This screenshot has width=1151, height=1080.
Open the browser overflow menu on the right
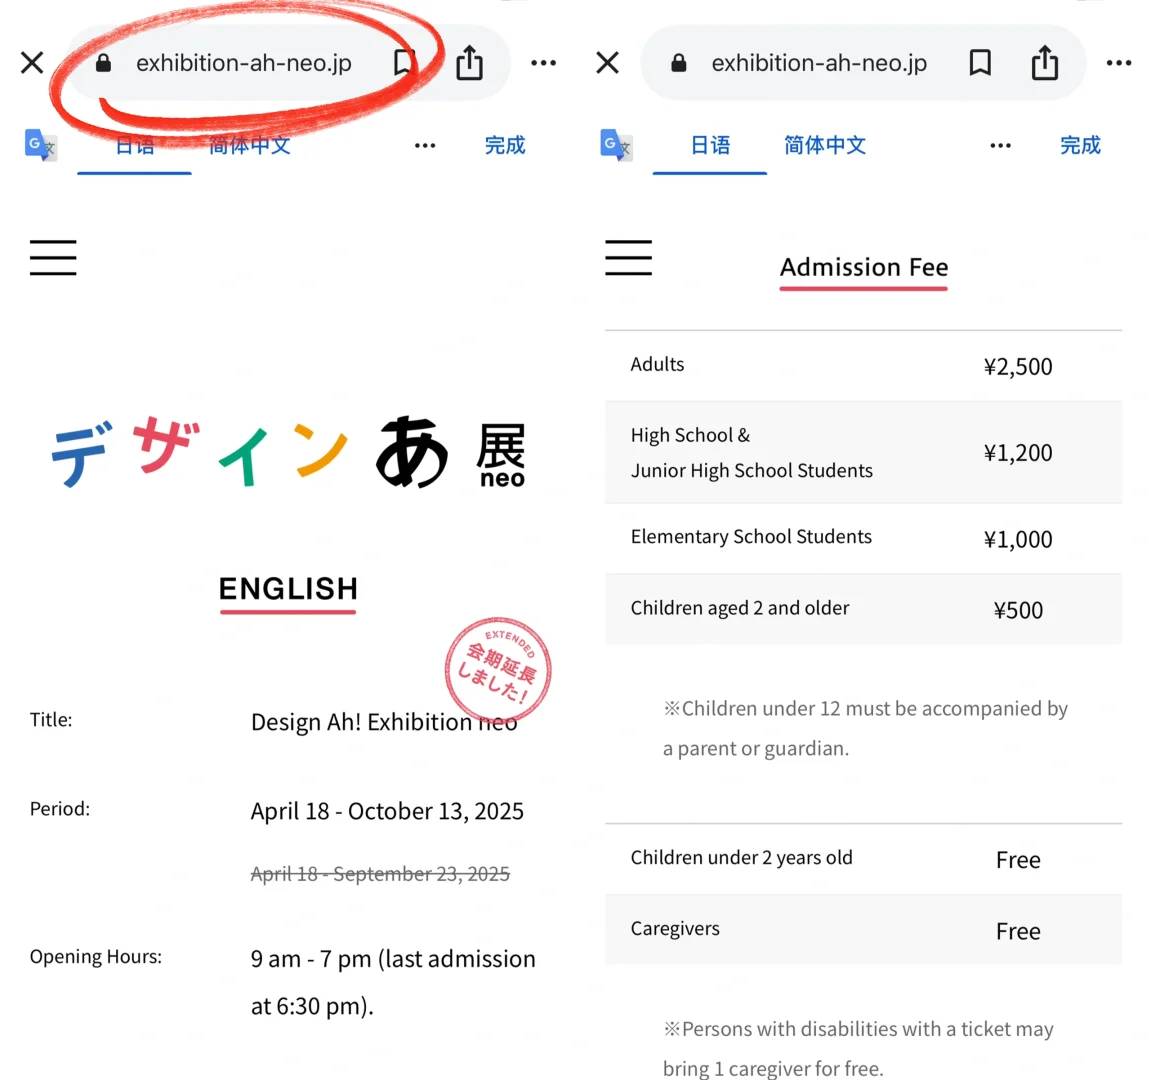[1118, 62]
